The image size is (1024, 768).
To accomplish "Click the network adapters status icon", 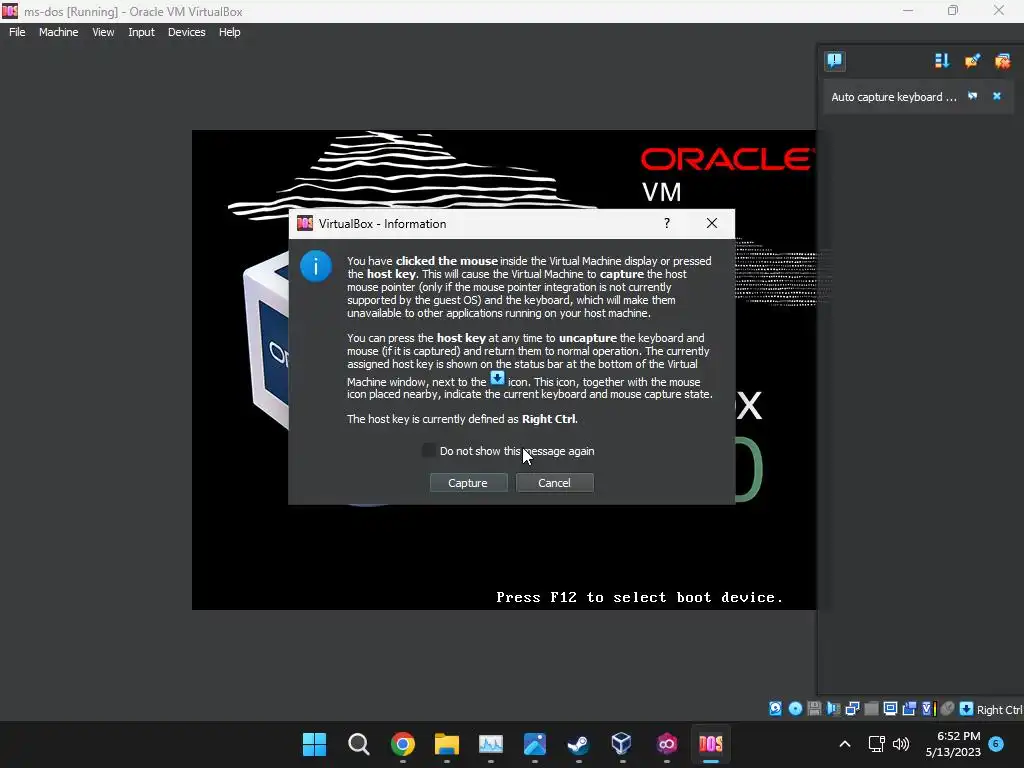I will (852, 709).
